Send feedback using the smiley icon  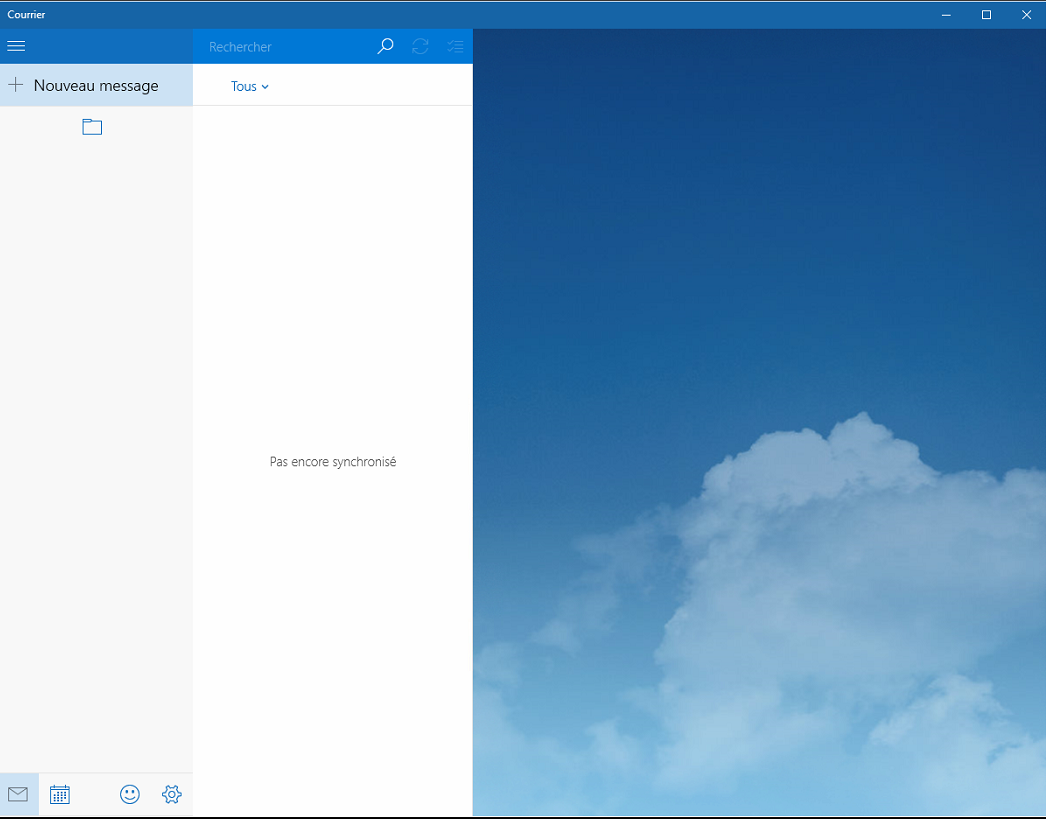[130, 794]
